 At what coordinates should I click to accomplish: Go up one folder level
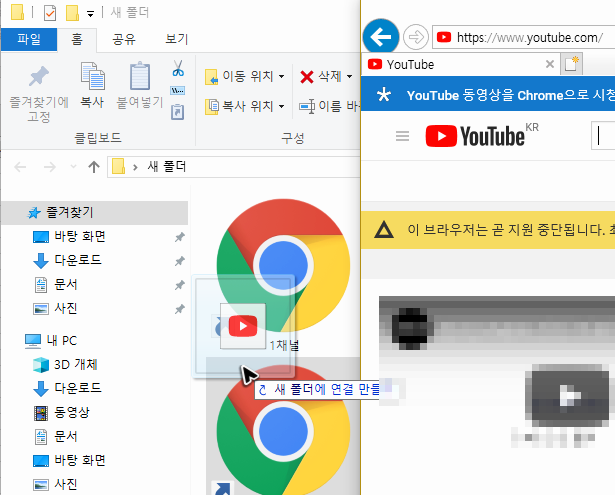click(94, 167)
